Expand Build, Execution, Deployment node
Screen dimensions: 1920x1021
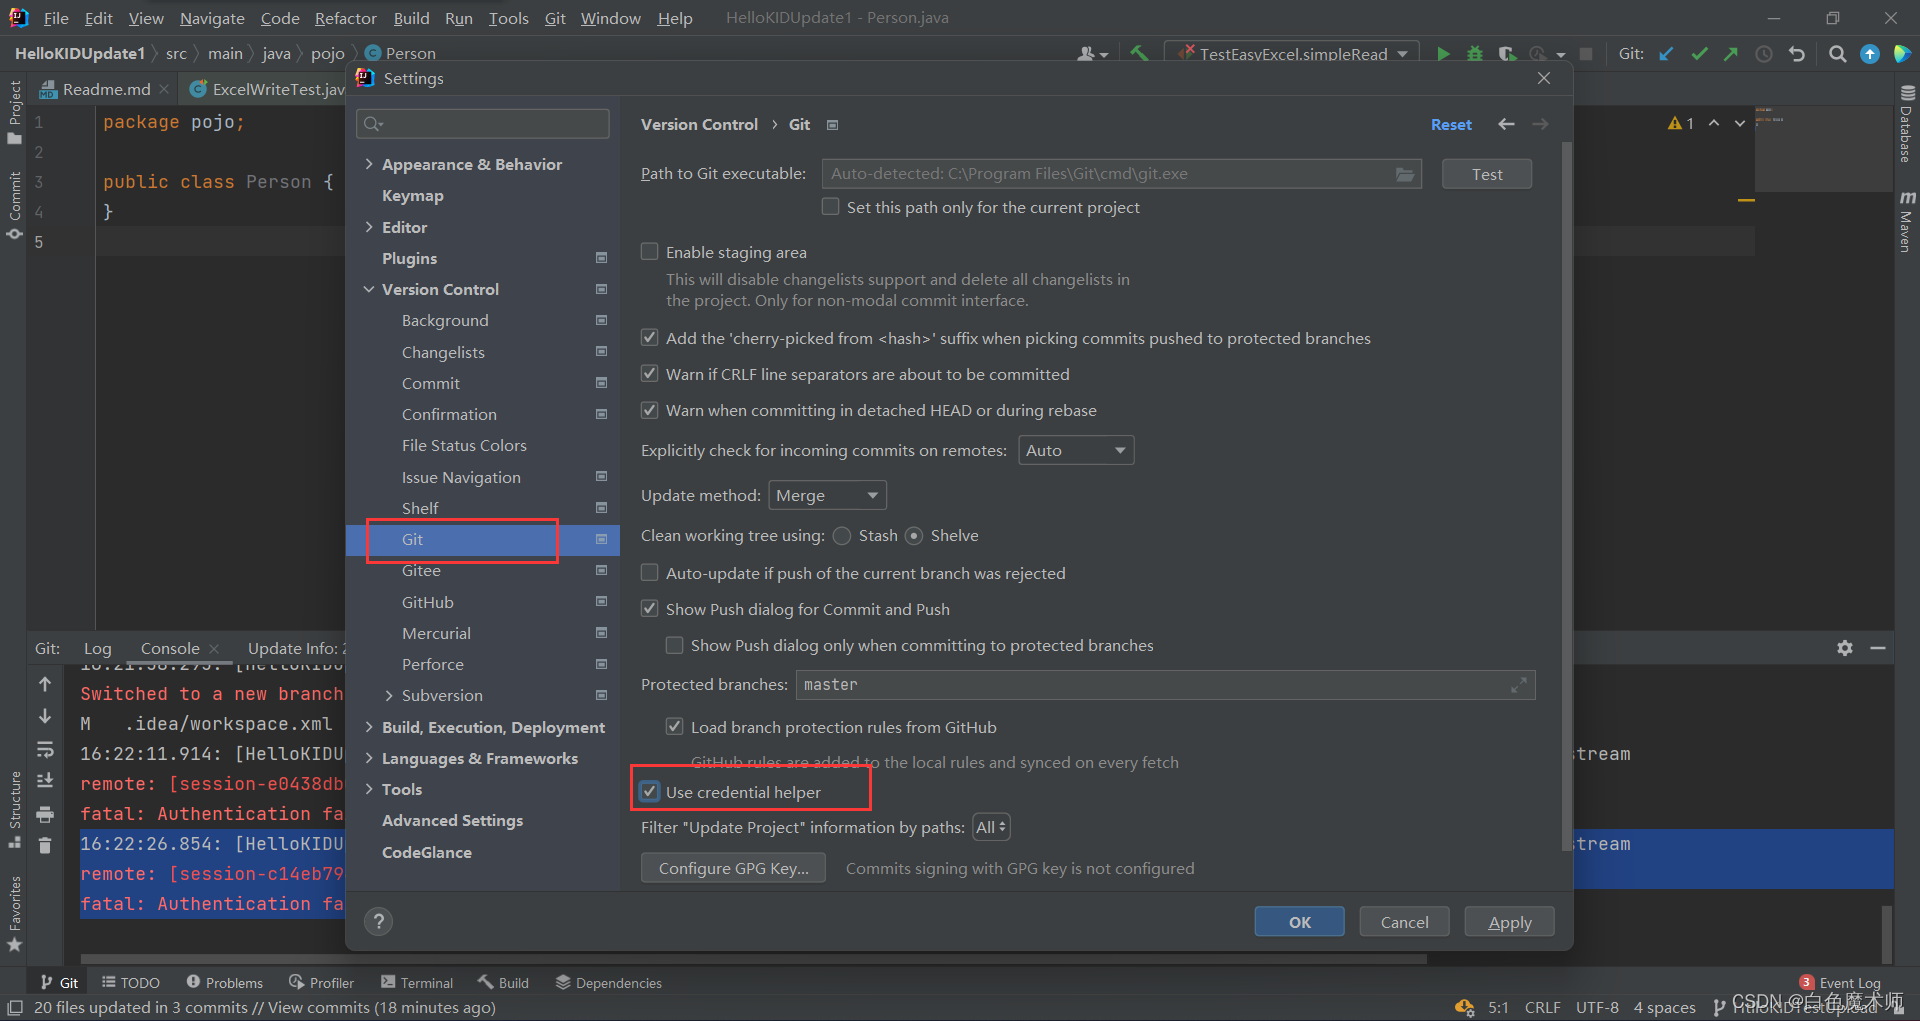point(369,727)
